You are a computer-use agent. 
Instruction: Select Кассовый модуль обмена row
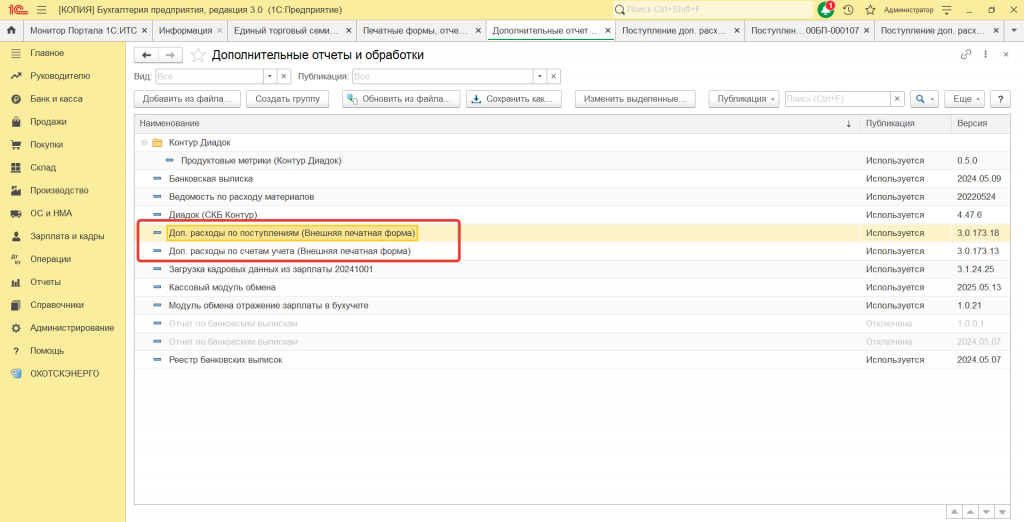[x=572, y=287]
